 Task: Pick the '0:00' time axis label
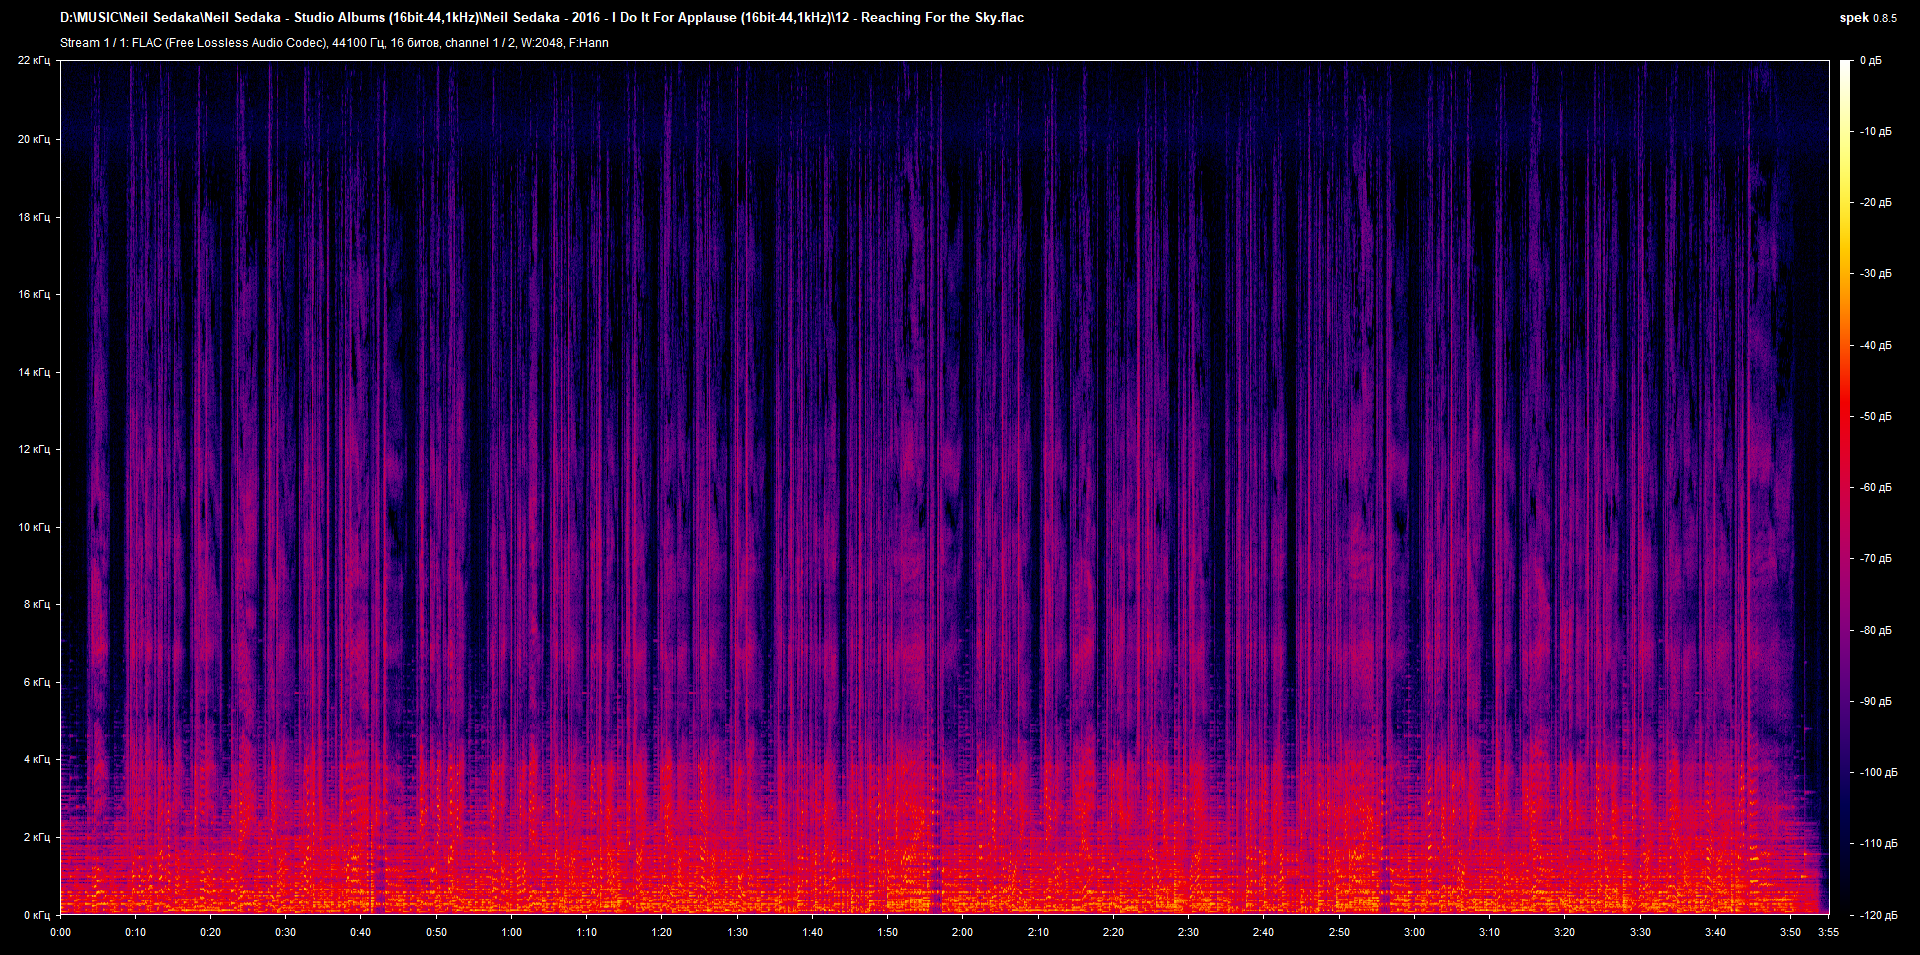click(61, 932)
